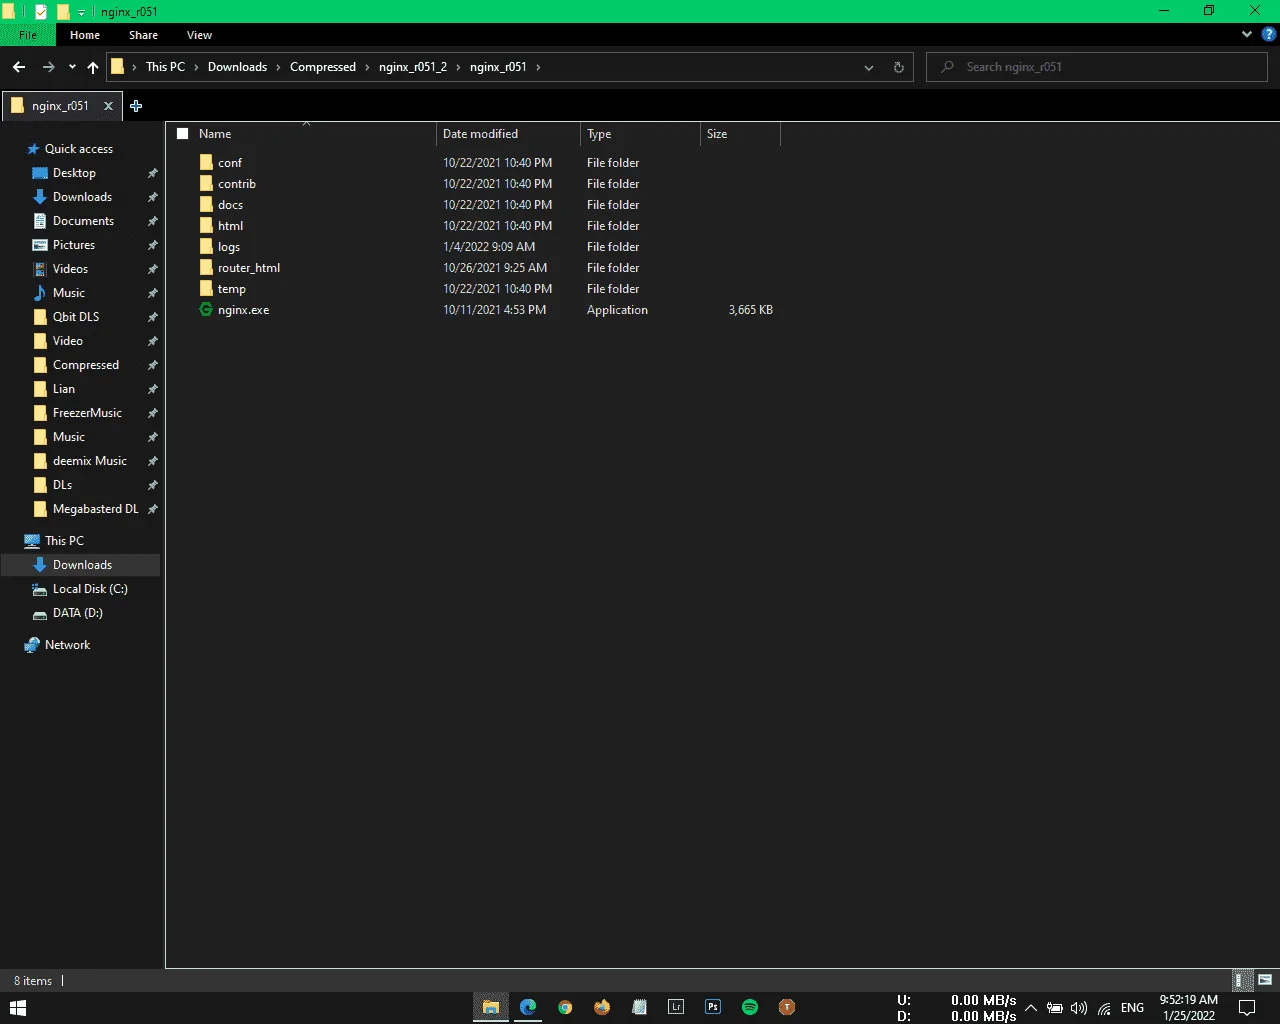Screen dimensions: 1280x1024
Task: Select the conf folder
Action: point(230,163)
